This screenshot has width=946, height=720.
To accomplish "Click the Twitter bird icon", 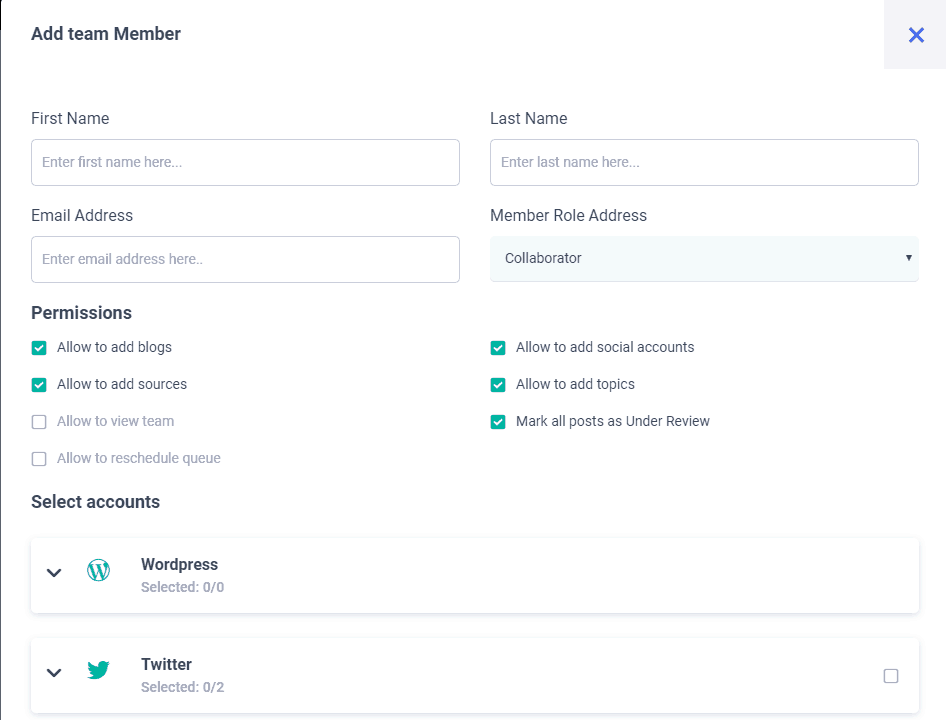I will (x=98, y=671).
